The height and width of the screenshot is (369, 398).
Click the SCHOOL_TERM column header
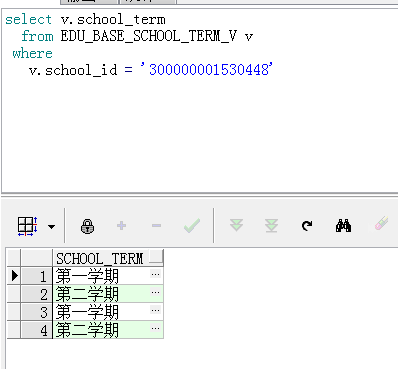tap(108, 258)
